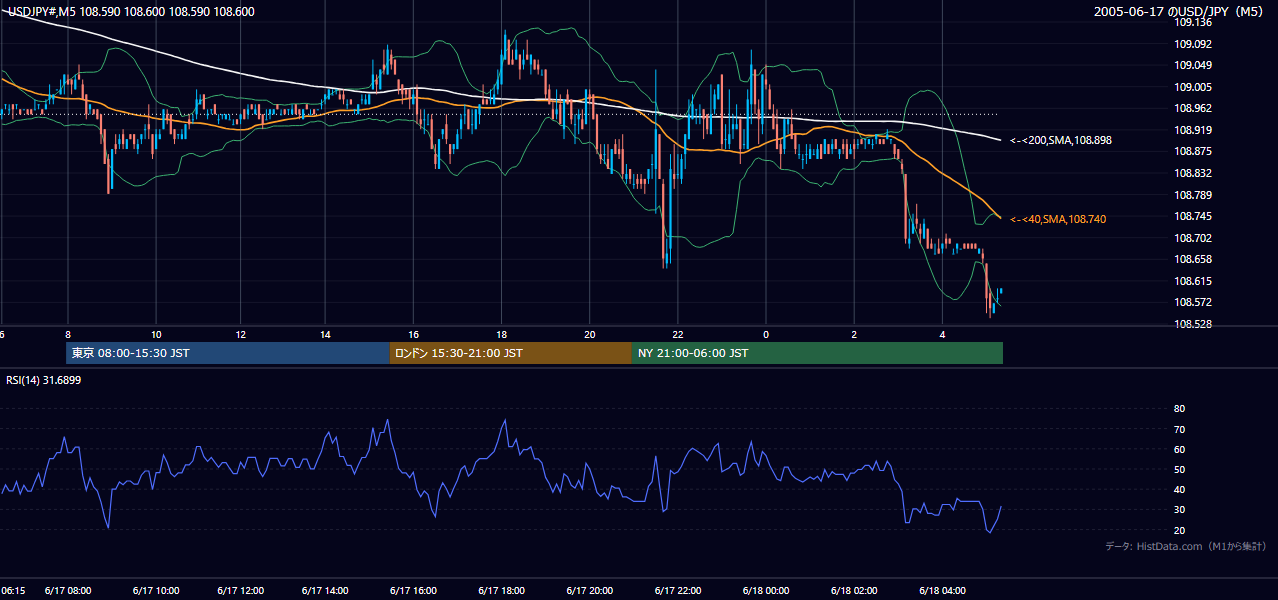
Task: Click price level 108.528 on axis
Action: click(x=1193, y=324)
